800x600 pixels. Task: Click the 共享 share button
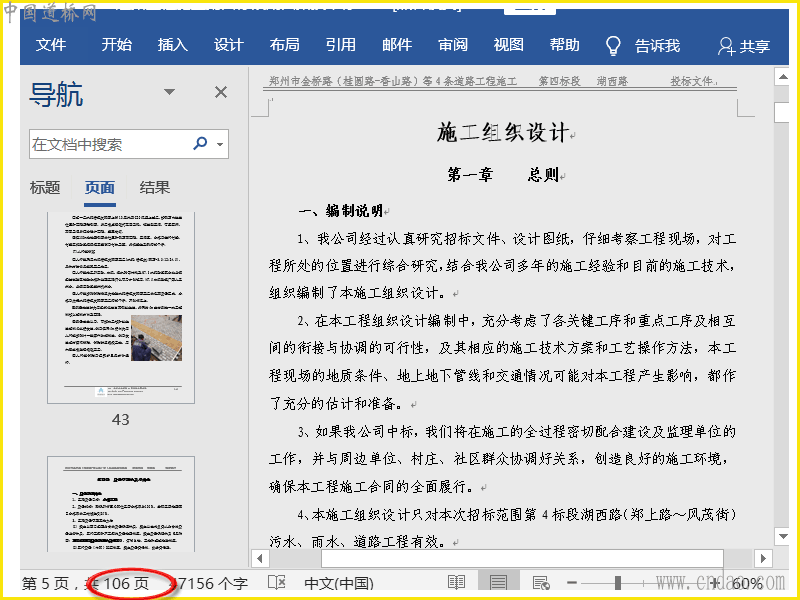(744, 46)
